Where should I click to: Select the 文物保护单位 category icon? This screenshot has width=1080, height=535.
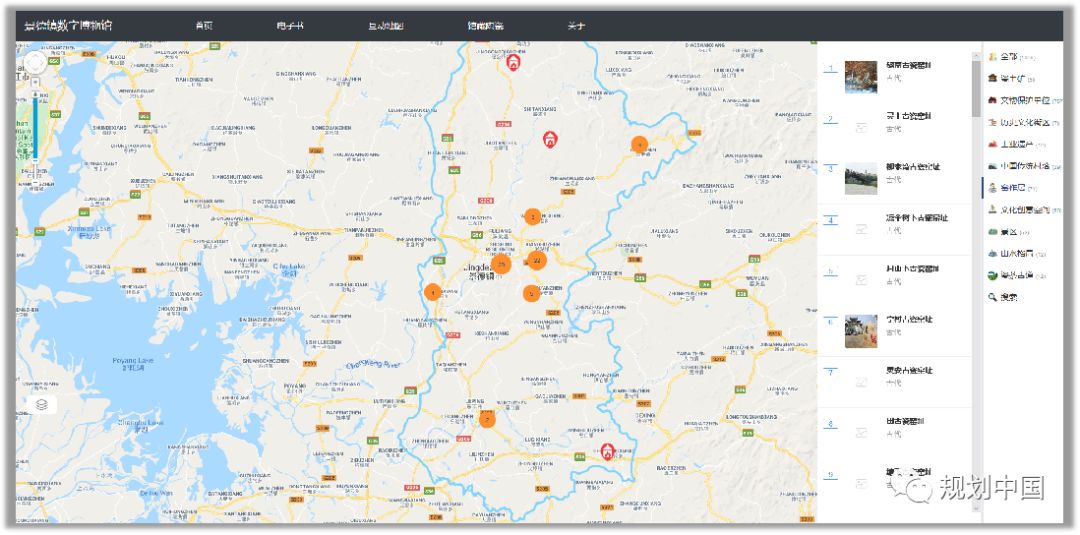[x=993, y=100]
